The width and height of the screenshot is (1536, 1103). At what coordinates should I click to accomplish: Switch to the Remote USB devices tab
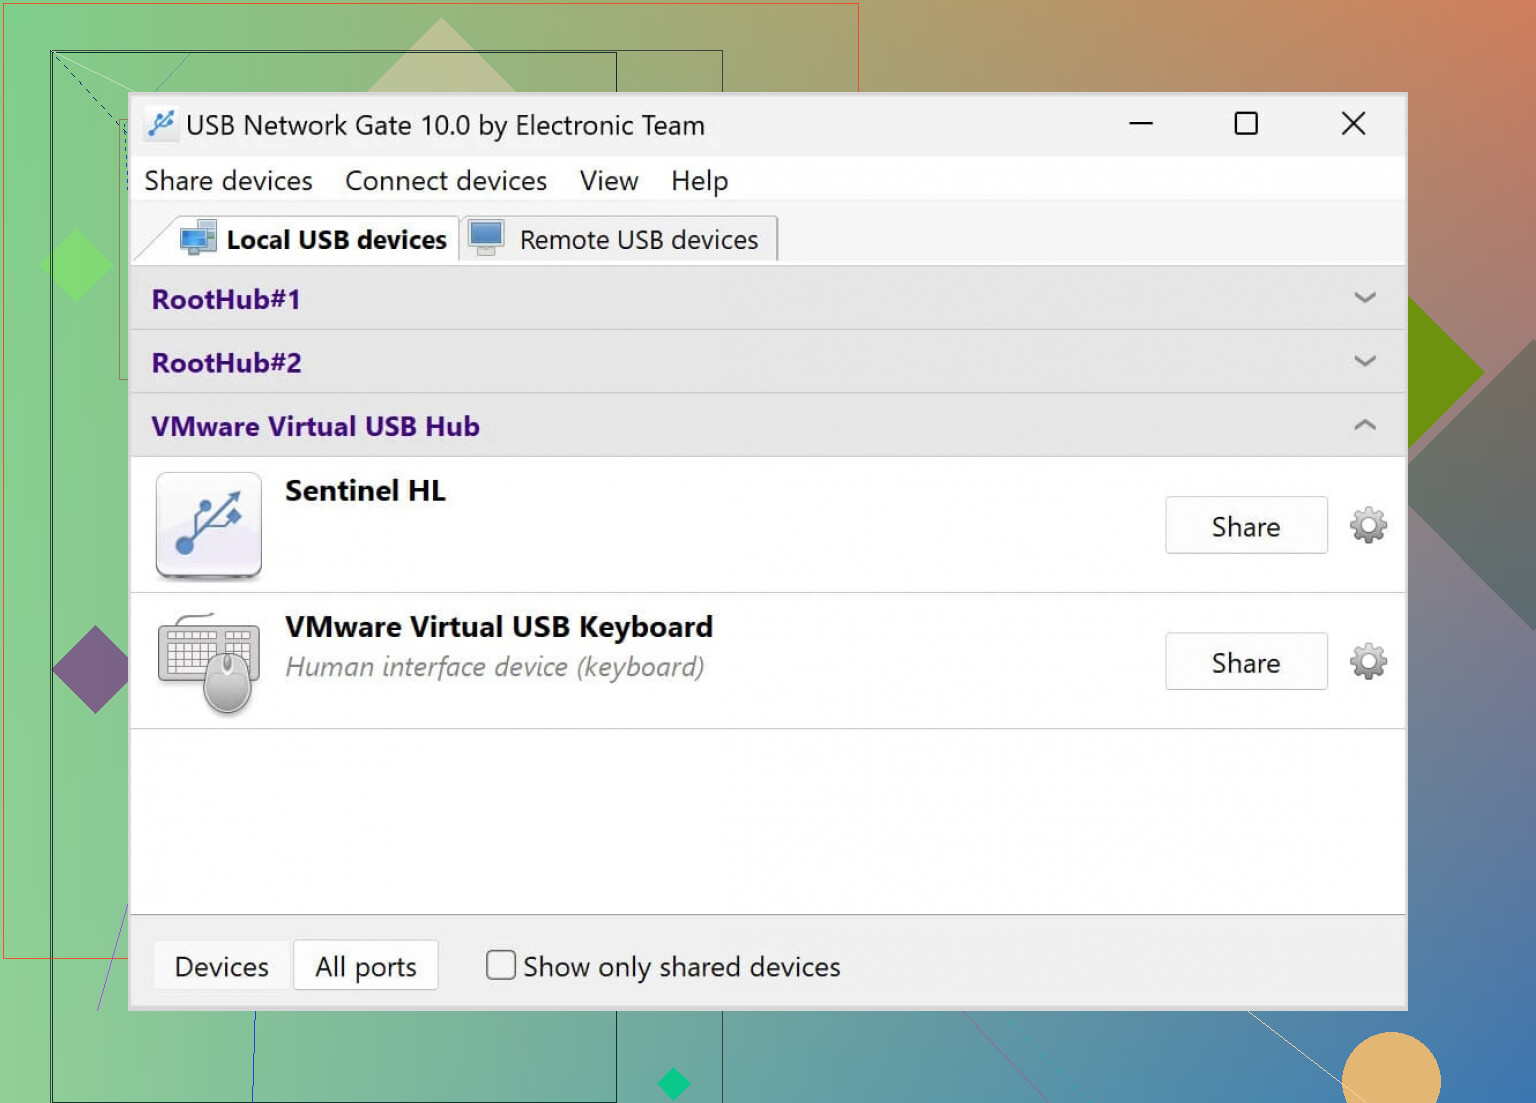(618, 239)
